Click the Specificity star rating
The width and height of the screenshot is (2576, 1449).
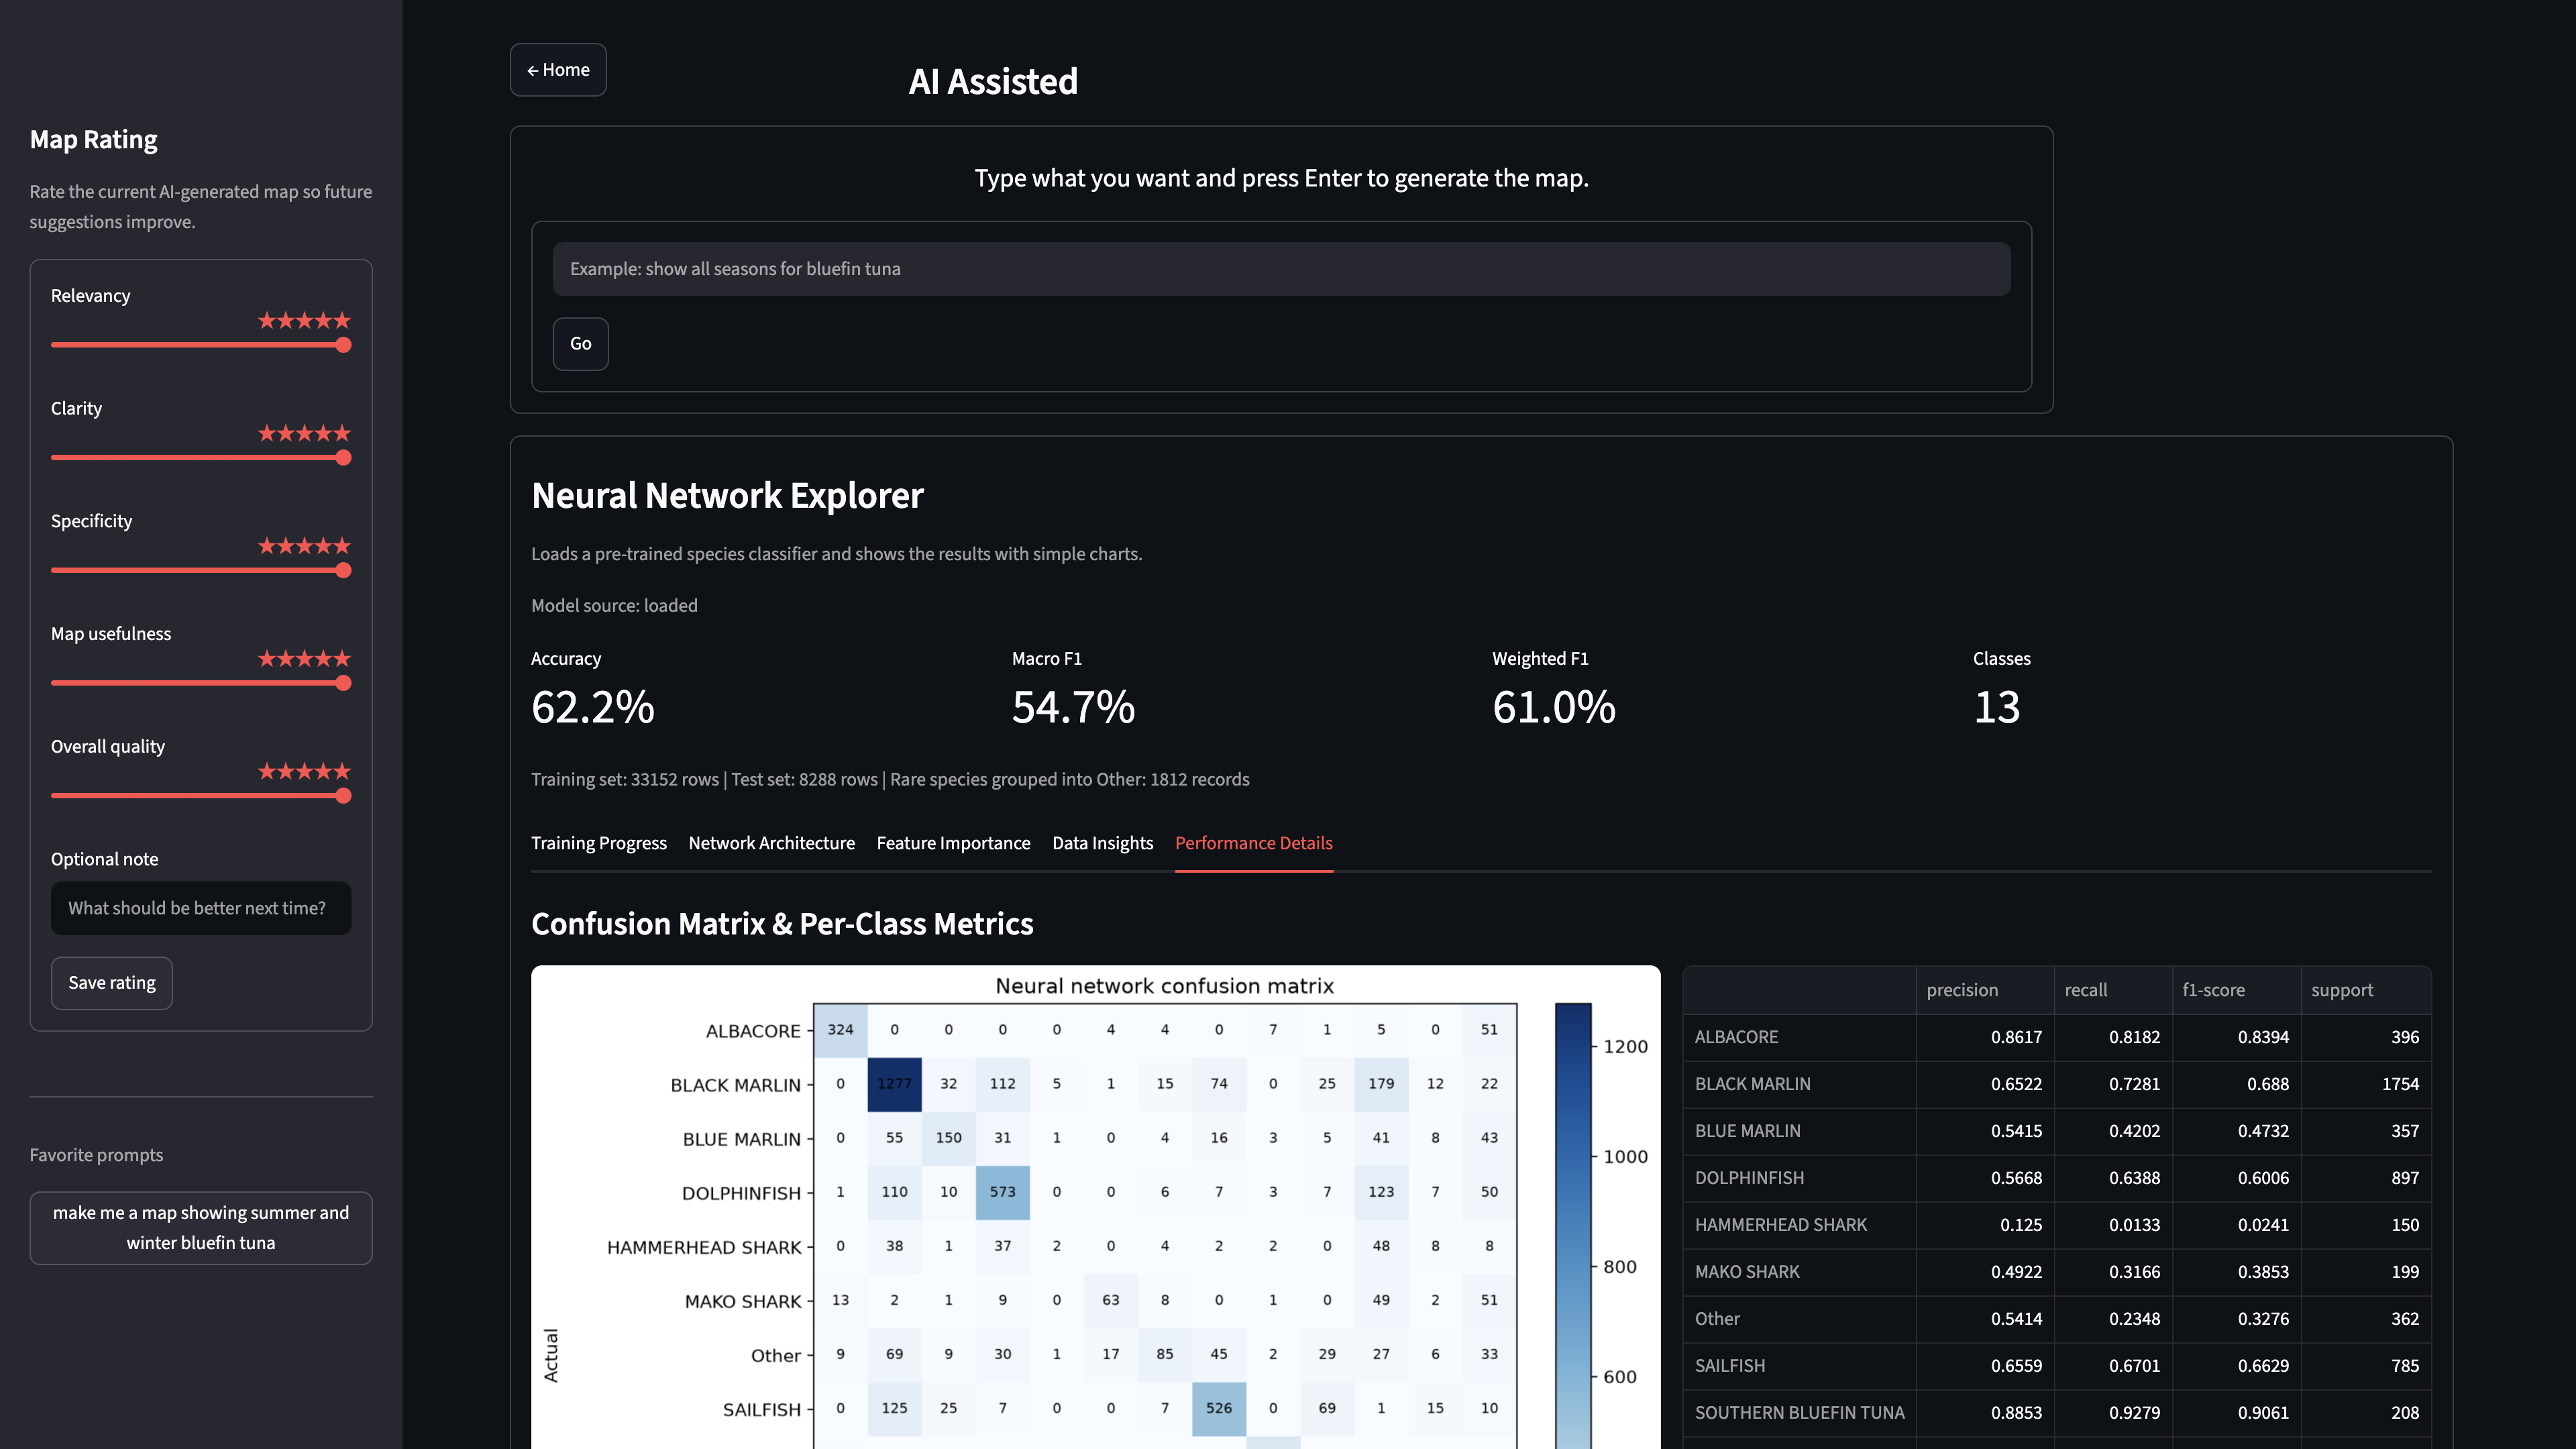coord(304,546)
